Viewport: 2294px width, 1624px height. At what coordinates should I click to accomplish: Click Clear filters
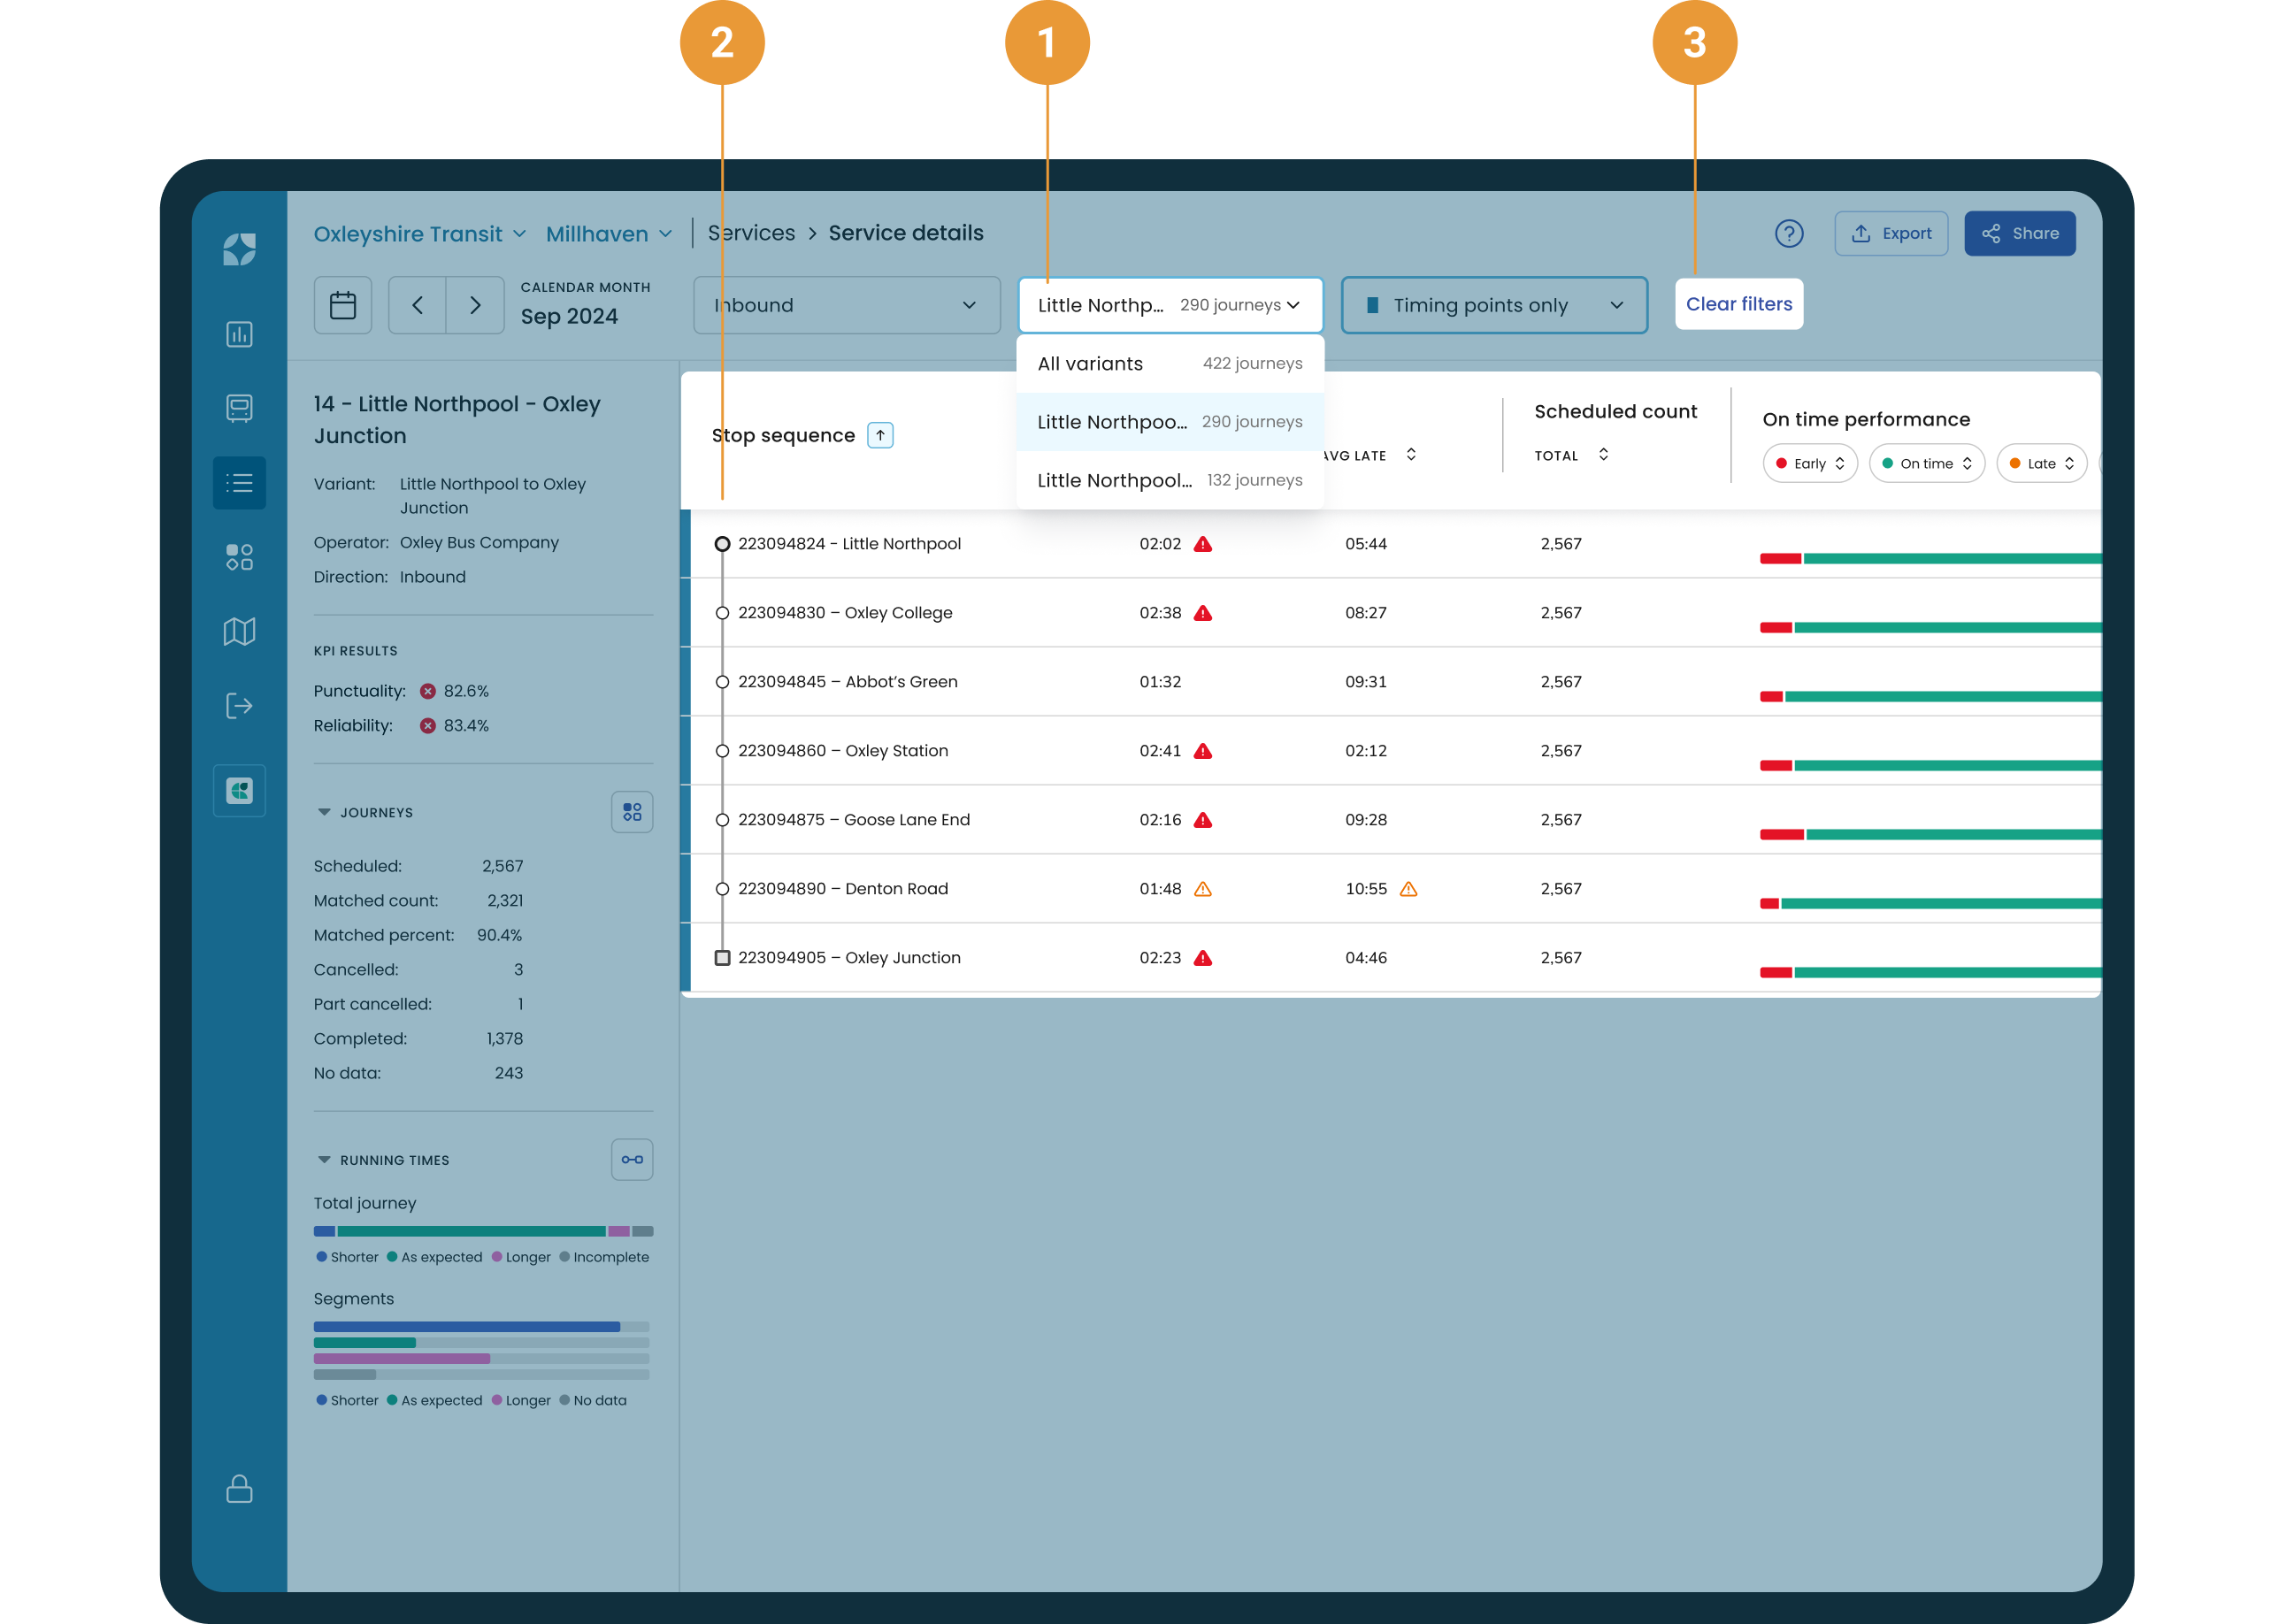click(1738, 304)
